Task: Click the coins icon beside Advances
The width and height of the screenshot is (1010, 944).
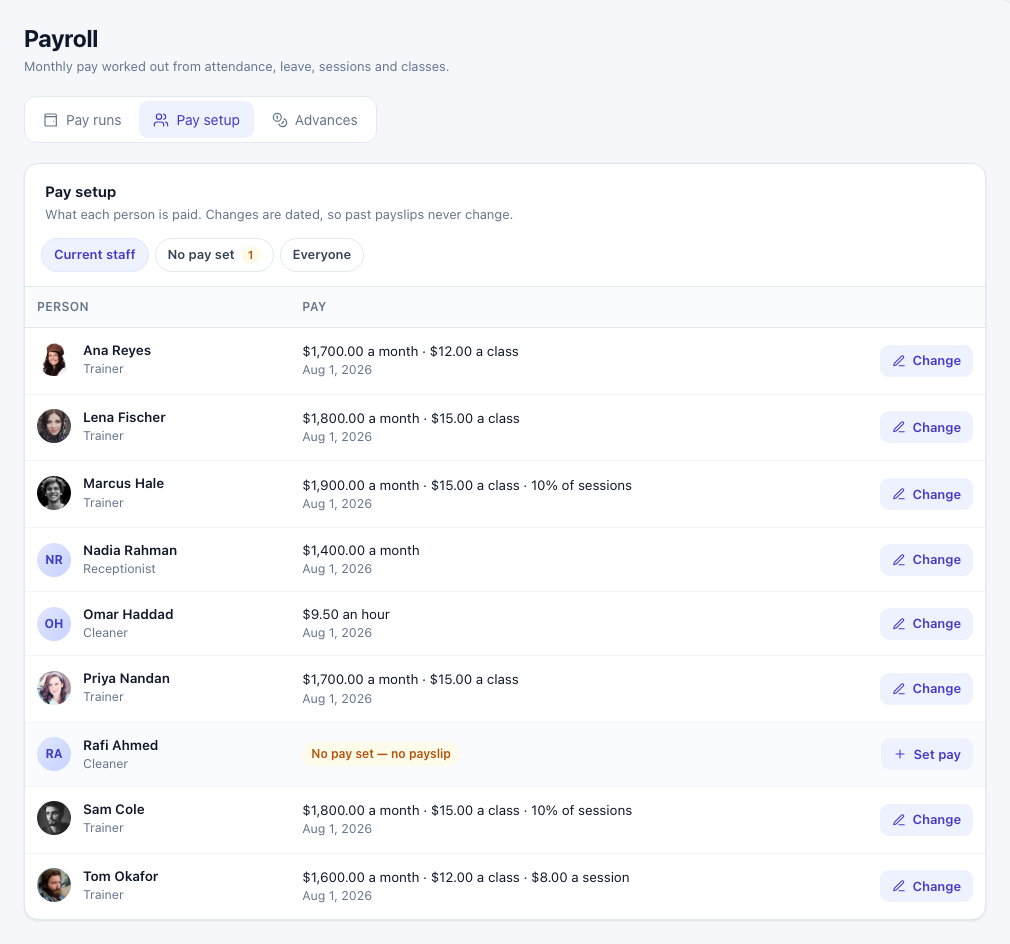Action: click(x=280, y=120)
